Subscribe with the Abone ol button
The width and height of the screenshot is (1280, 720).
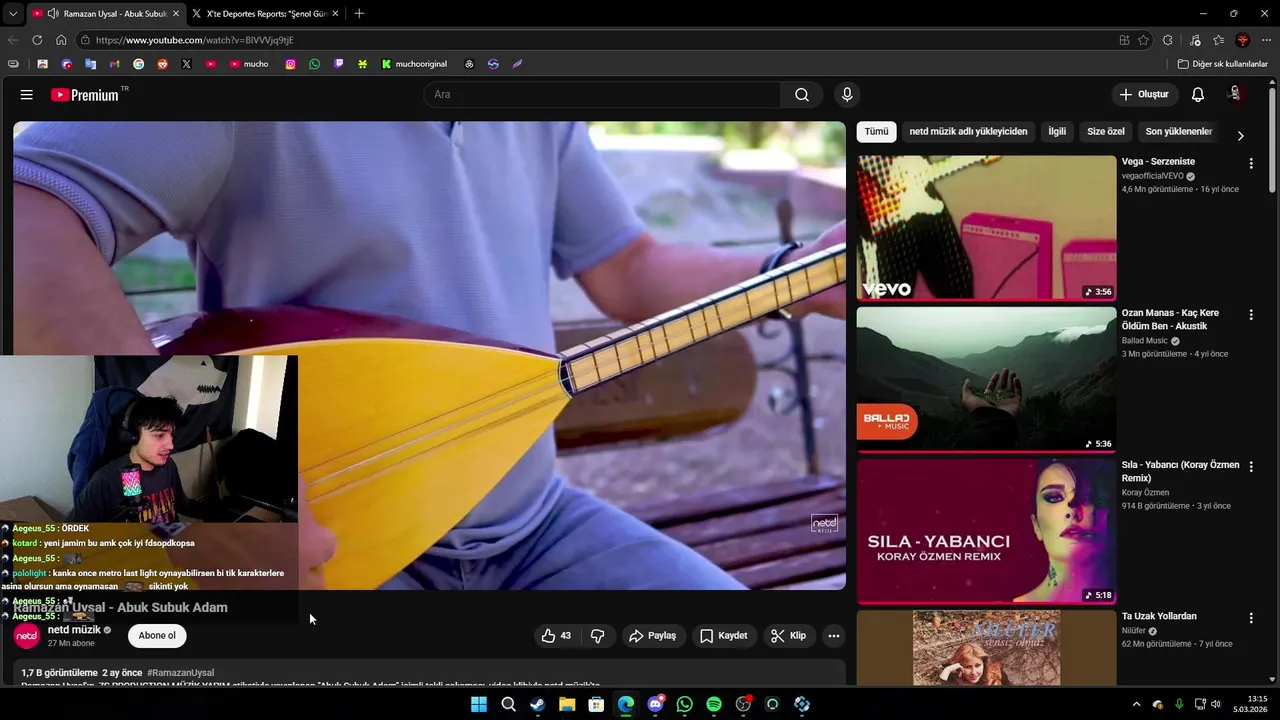[x=157, y=636]
